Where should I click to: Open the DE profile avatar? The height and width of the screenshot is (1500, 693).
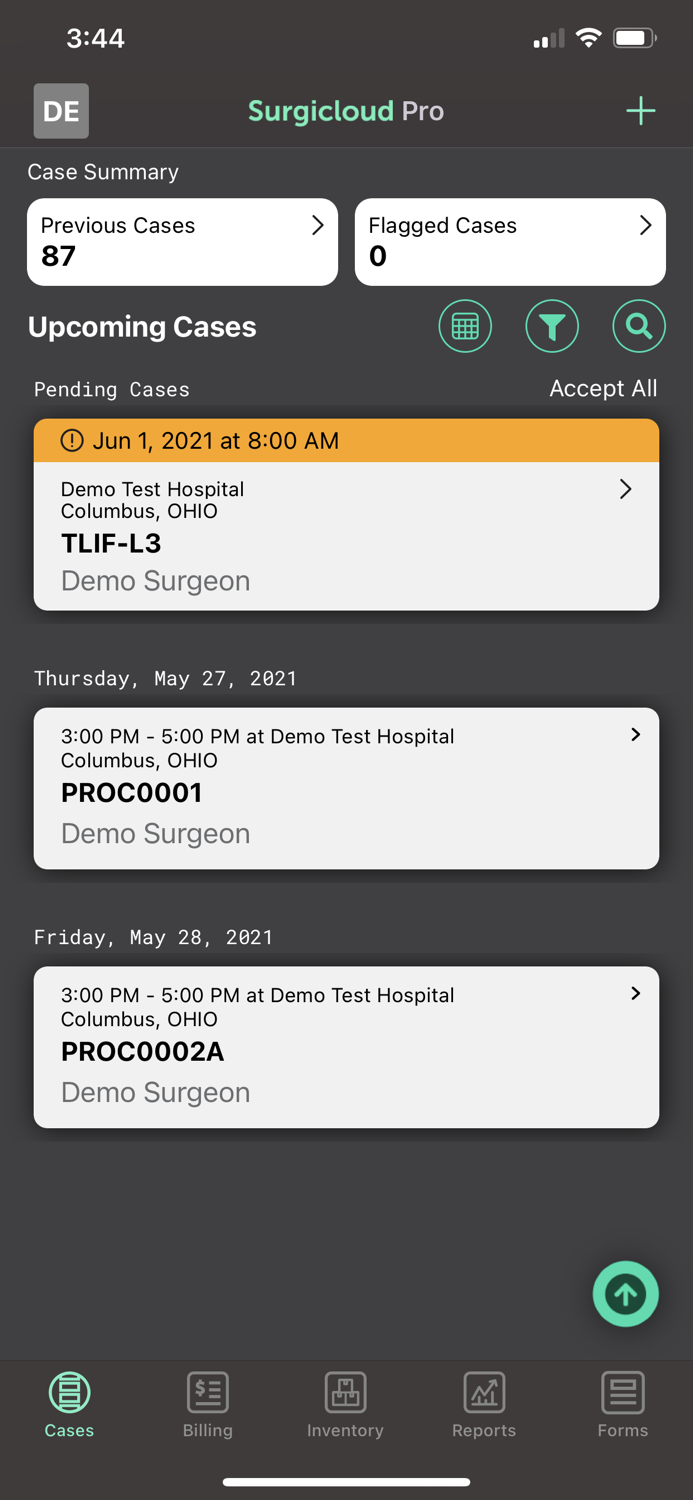click(x=60, y=111)
